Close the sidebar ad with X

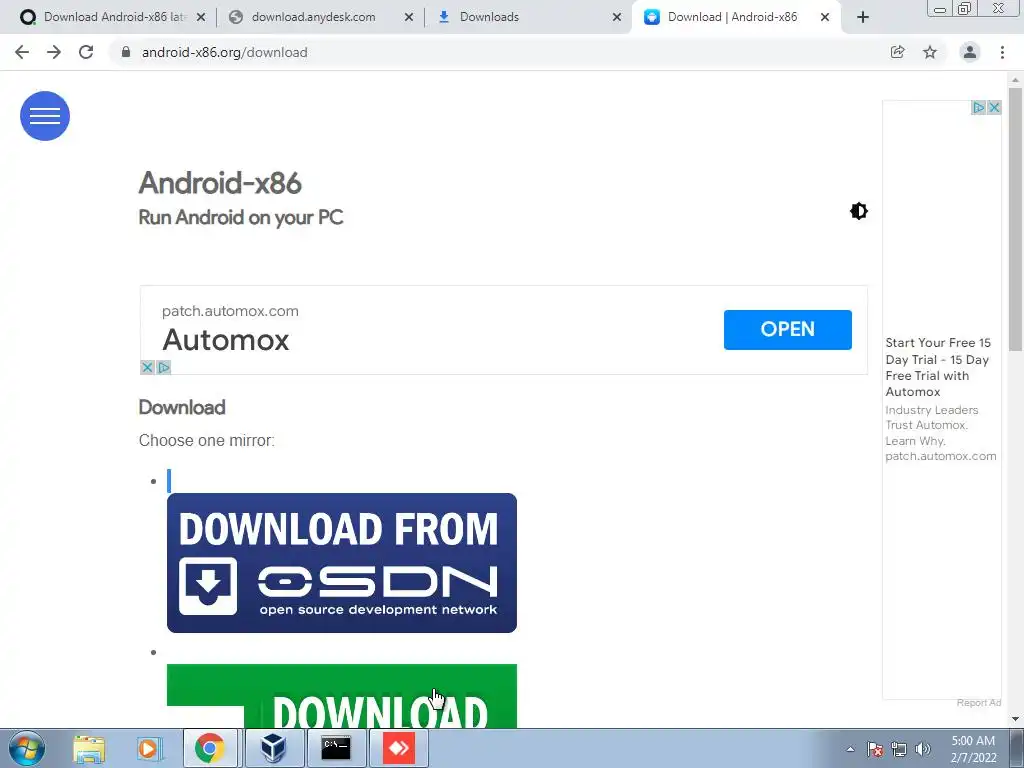(994, 107)
